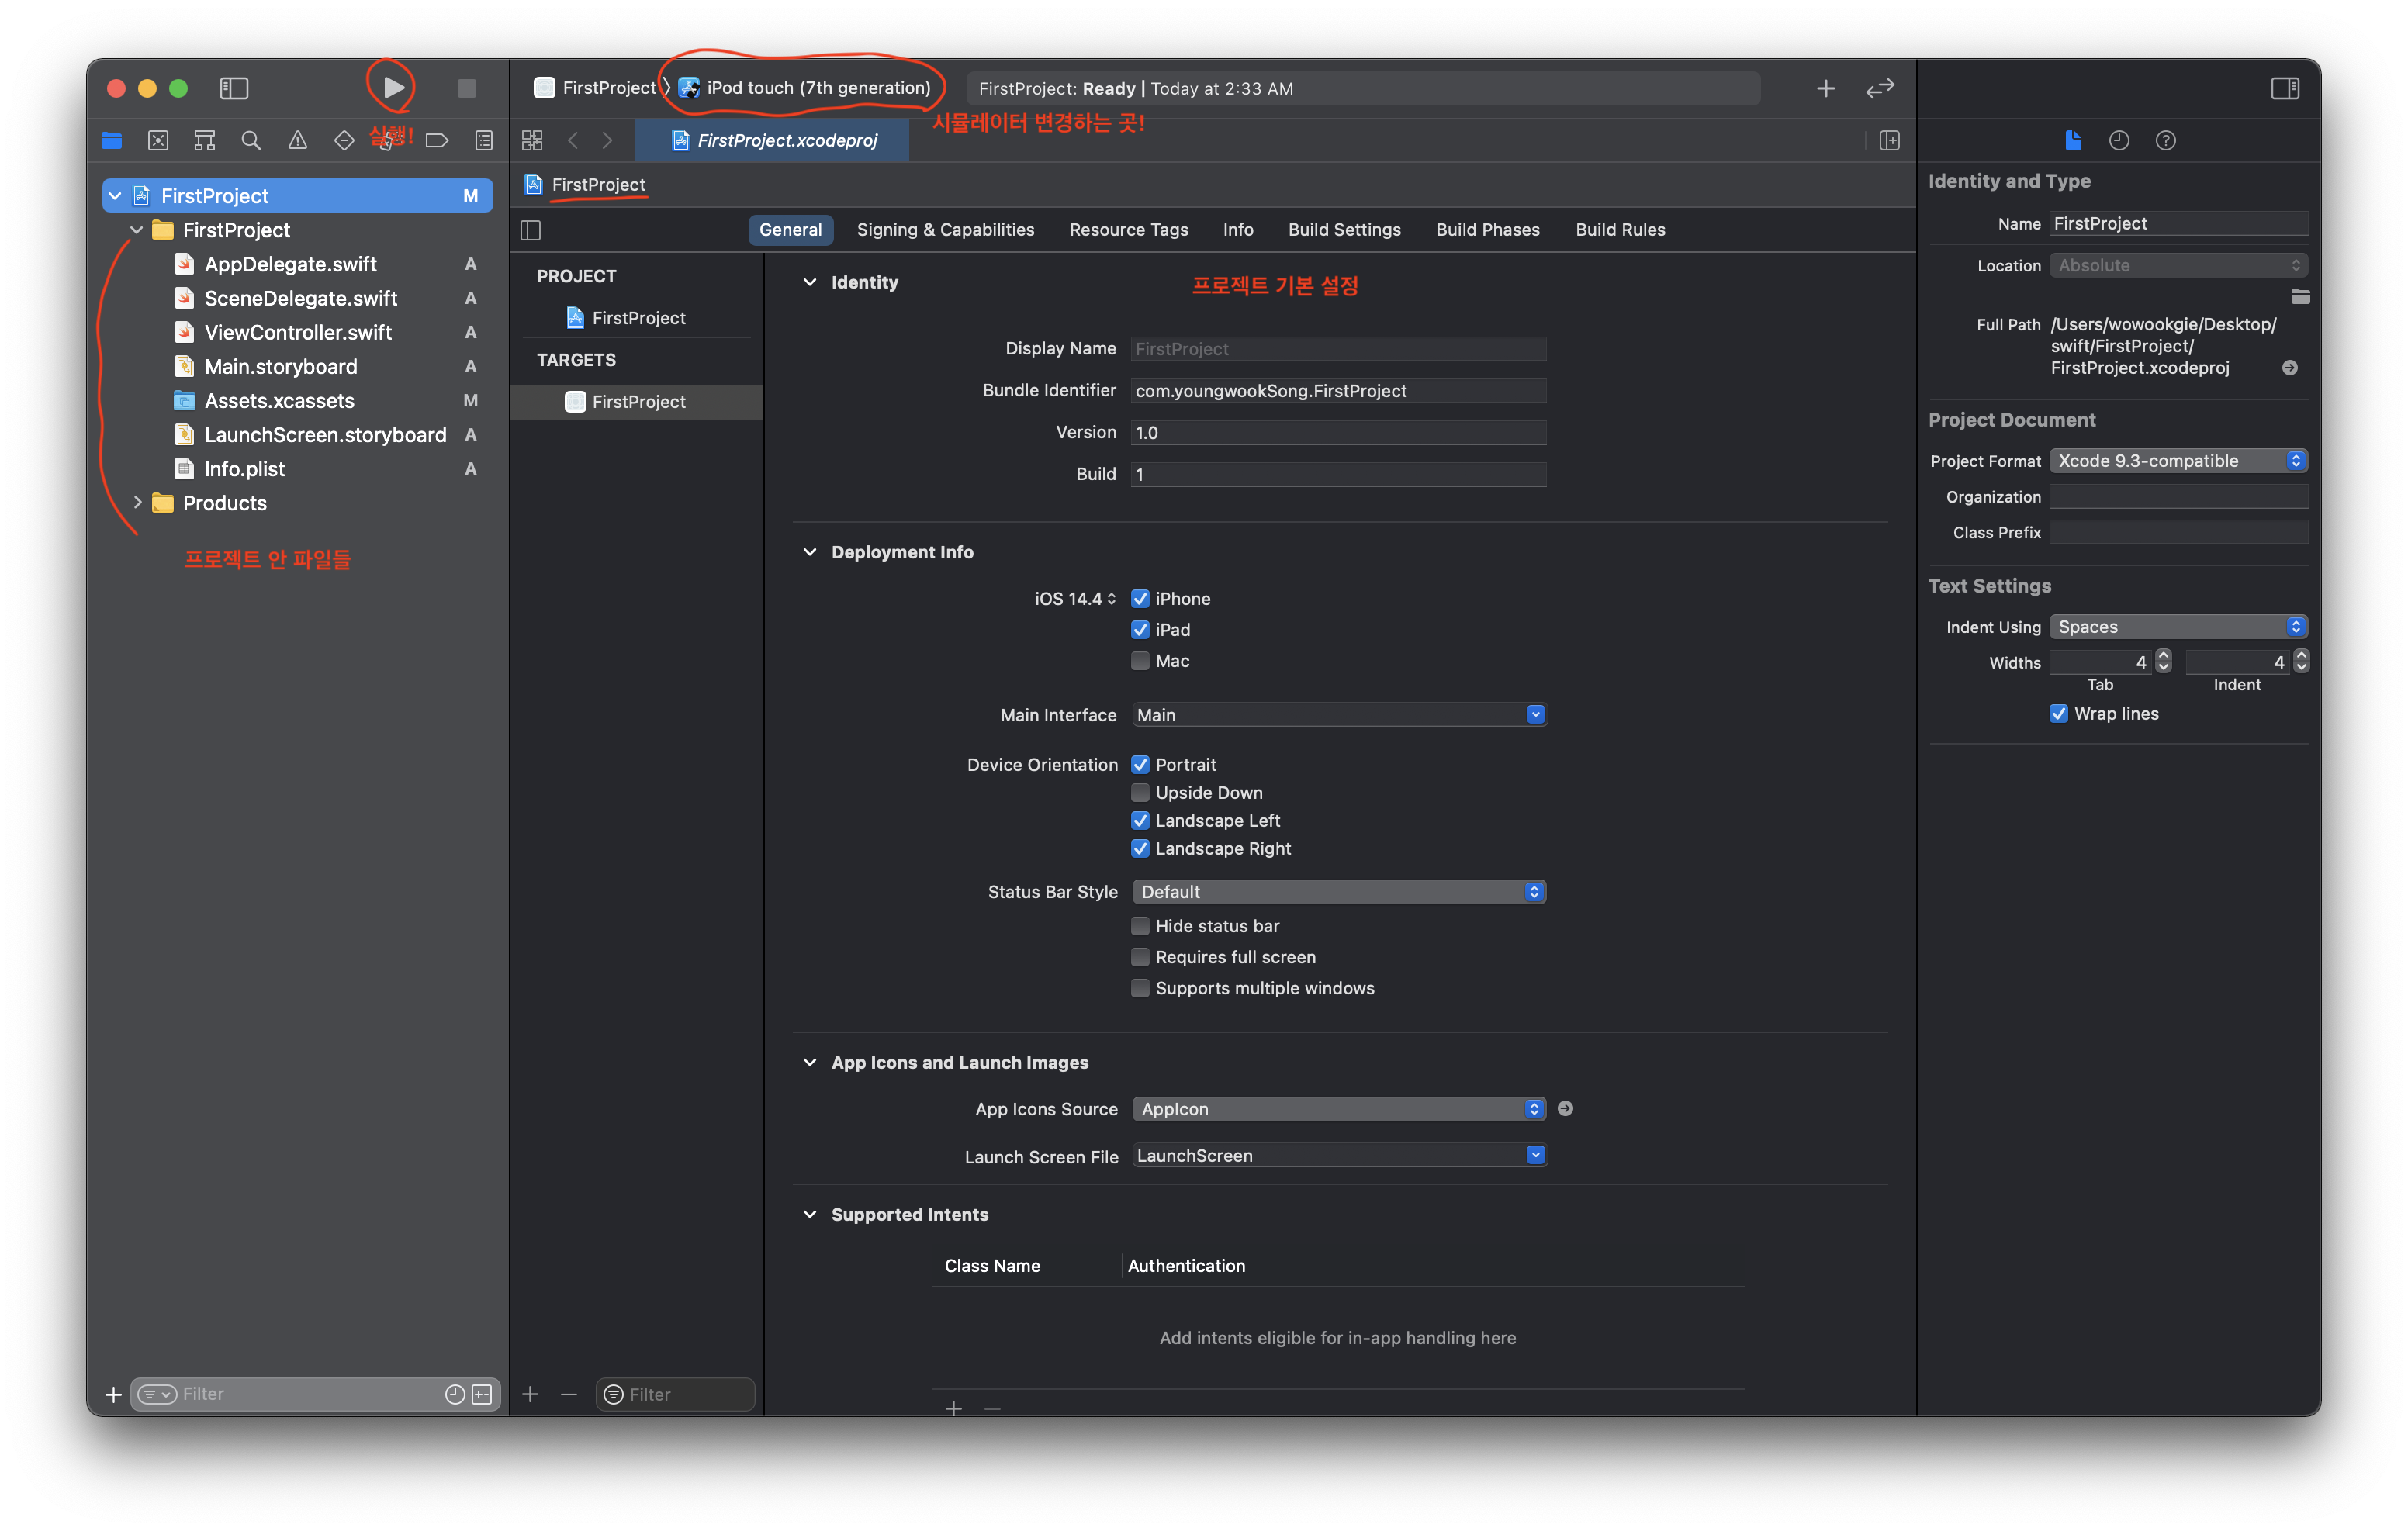Viewport: 2408px width, 1531px height.
Task: Click the Project navigator folder icon
Action: click(114, 140)
